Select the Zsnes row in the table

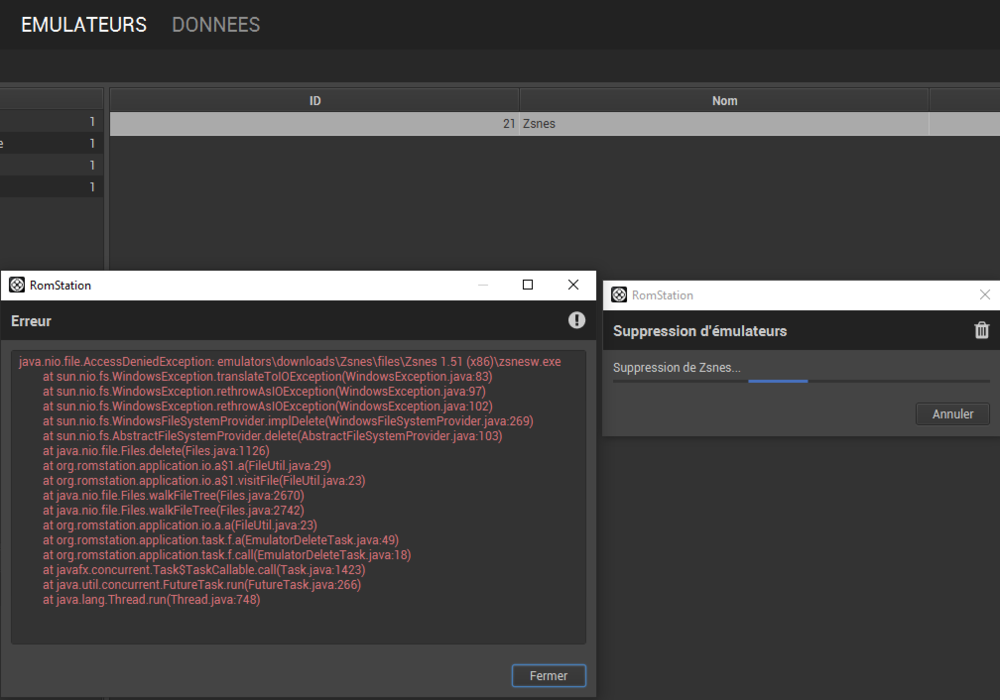[554, 124]
